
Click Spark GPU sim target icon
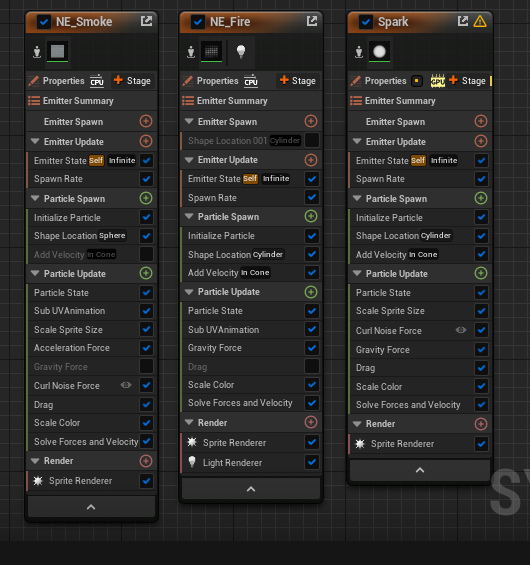(438, 81)
